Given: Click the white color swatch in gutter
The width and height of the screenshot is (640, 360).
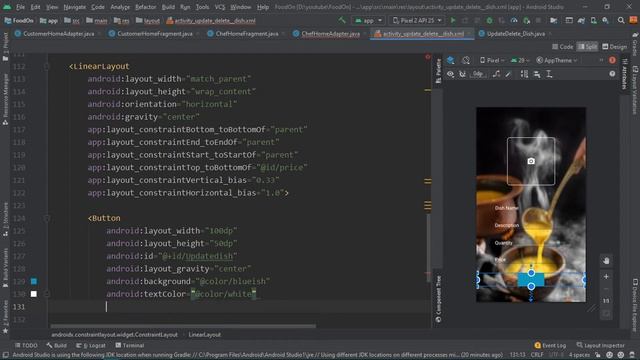Looking at the screenshot, I should point(33,294).
